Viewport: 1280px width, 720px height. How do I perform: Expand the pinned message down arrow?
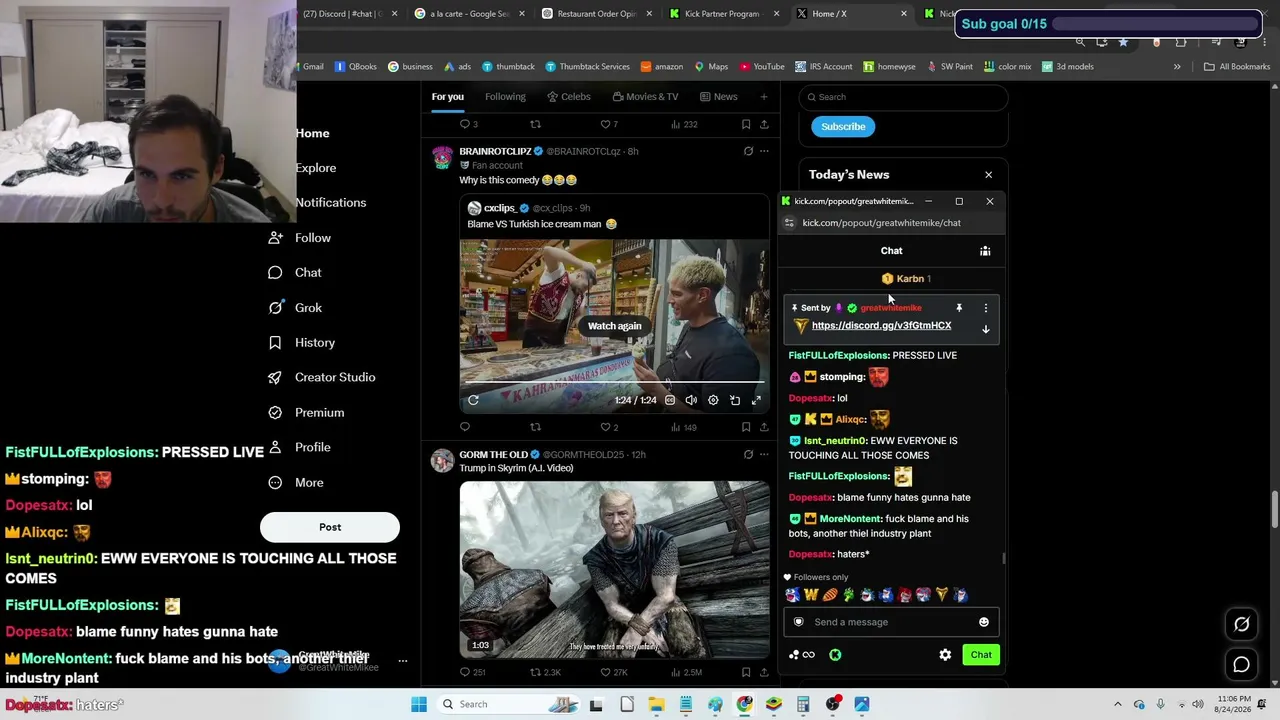point(985,329)
